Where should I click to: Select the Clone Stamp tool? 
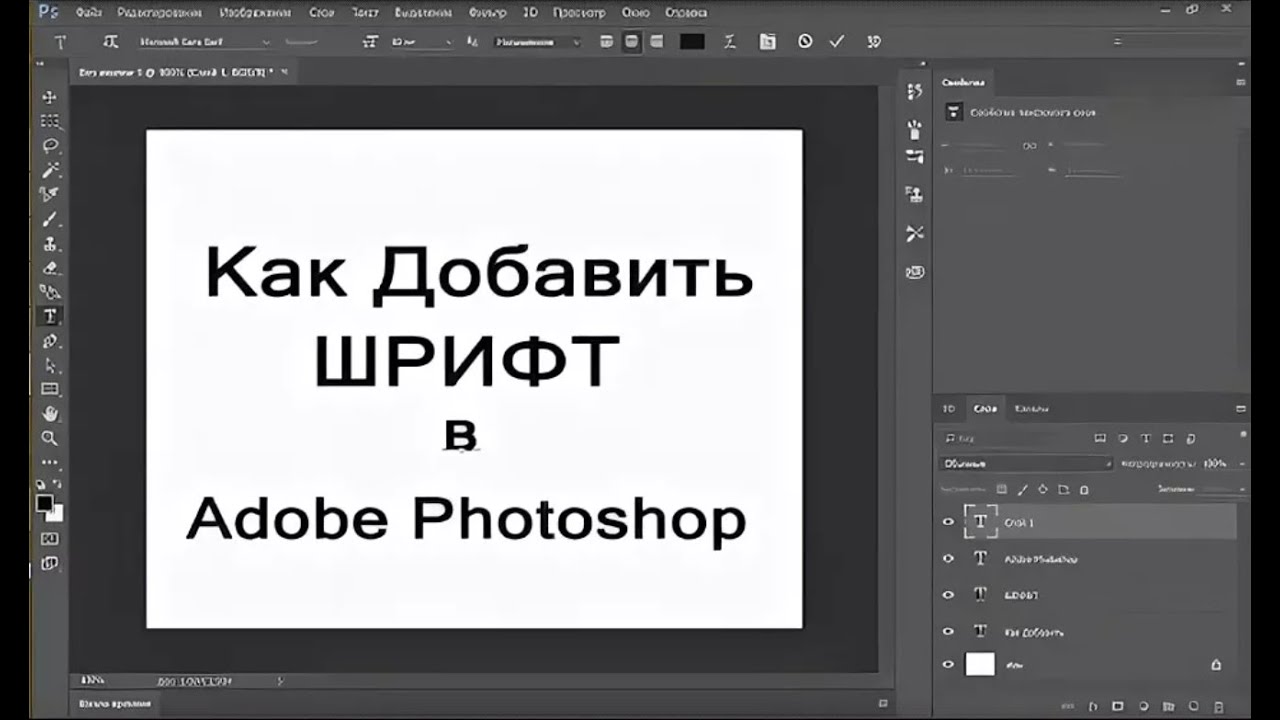[x=49, y=244]
